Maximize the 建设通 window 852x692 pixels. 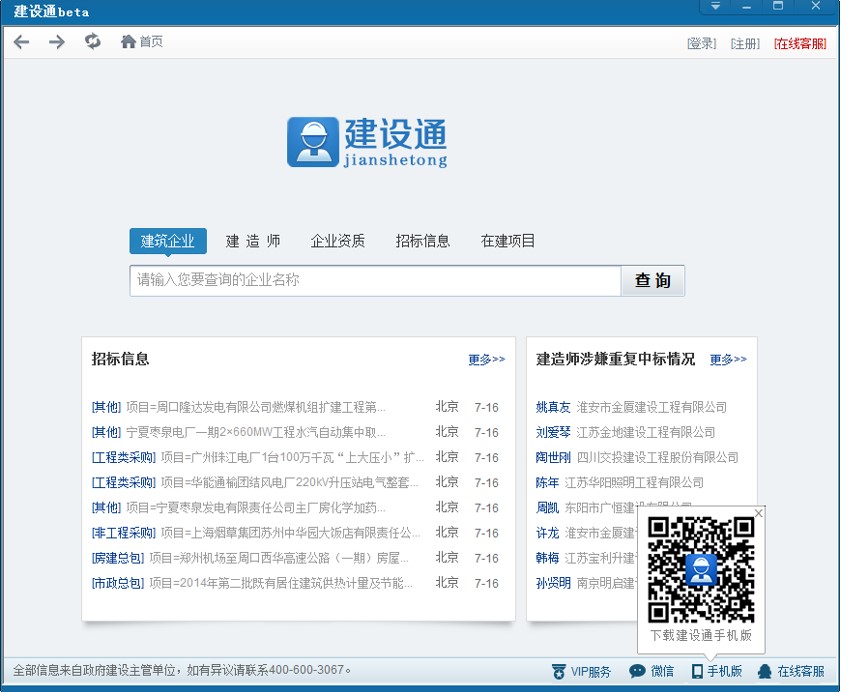pyautogui.click(x=778, y=6)
